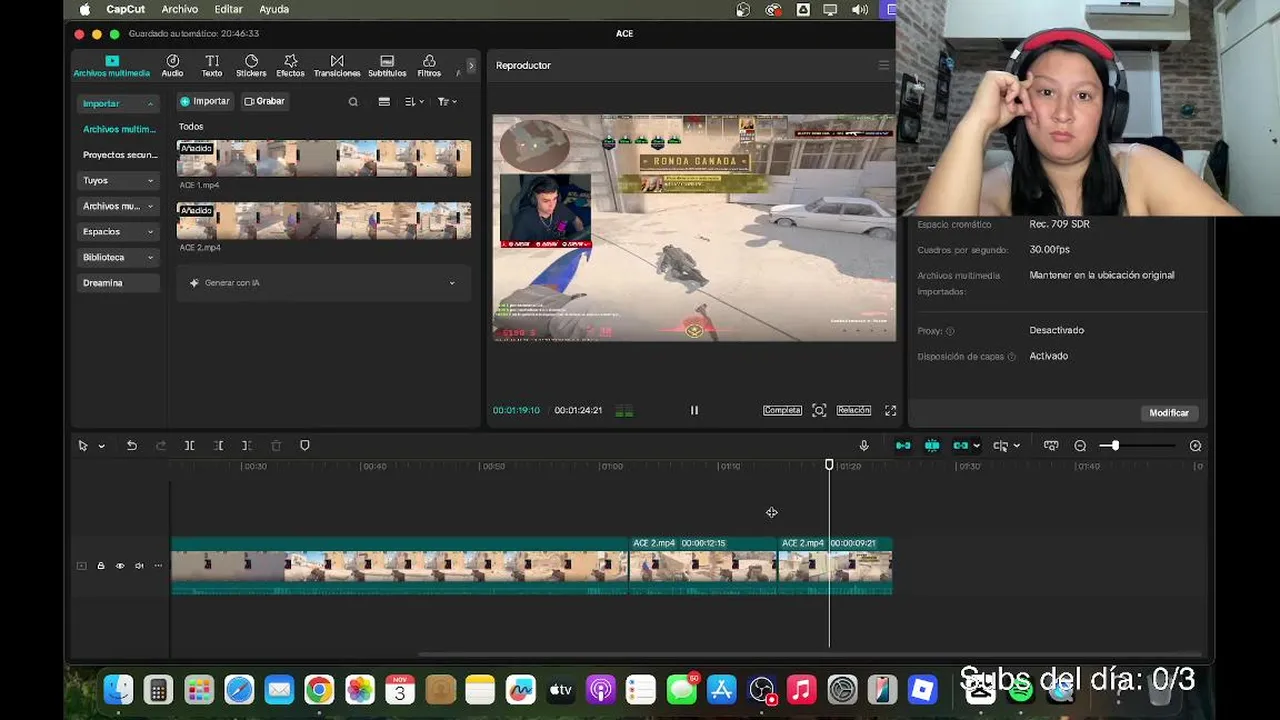This screenshot has height=720, width=1280.
Task: Click the Modificar button
Action: (1169, 413)
